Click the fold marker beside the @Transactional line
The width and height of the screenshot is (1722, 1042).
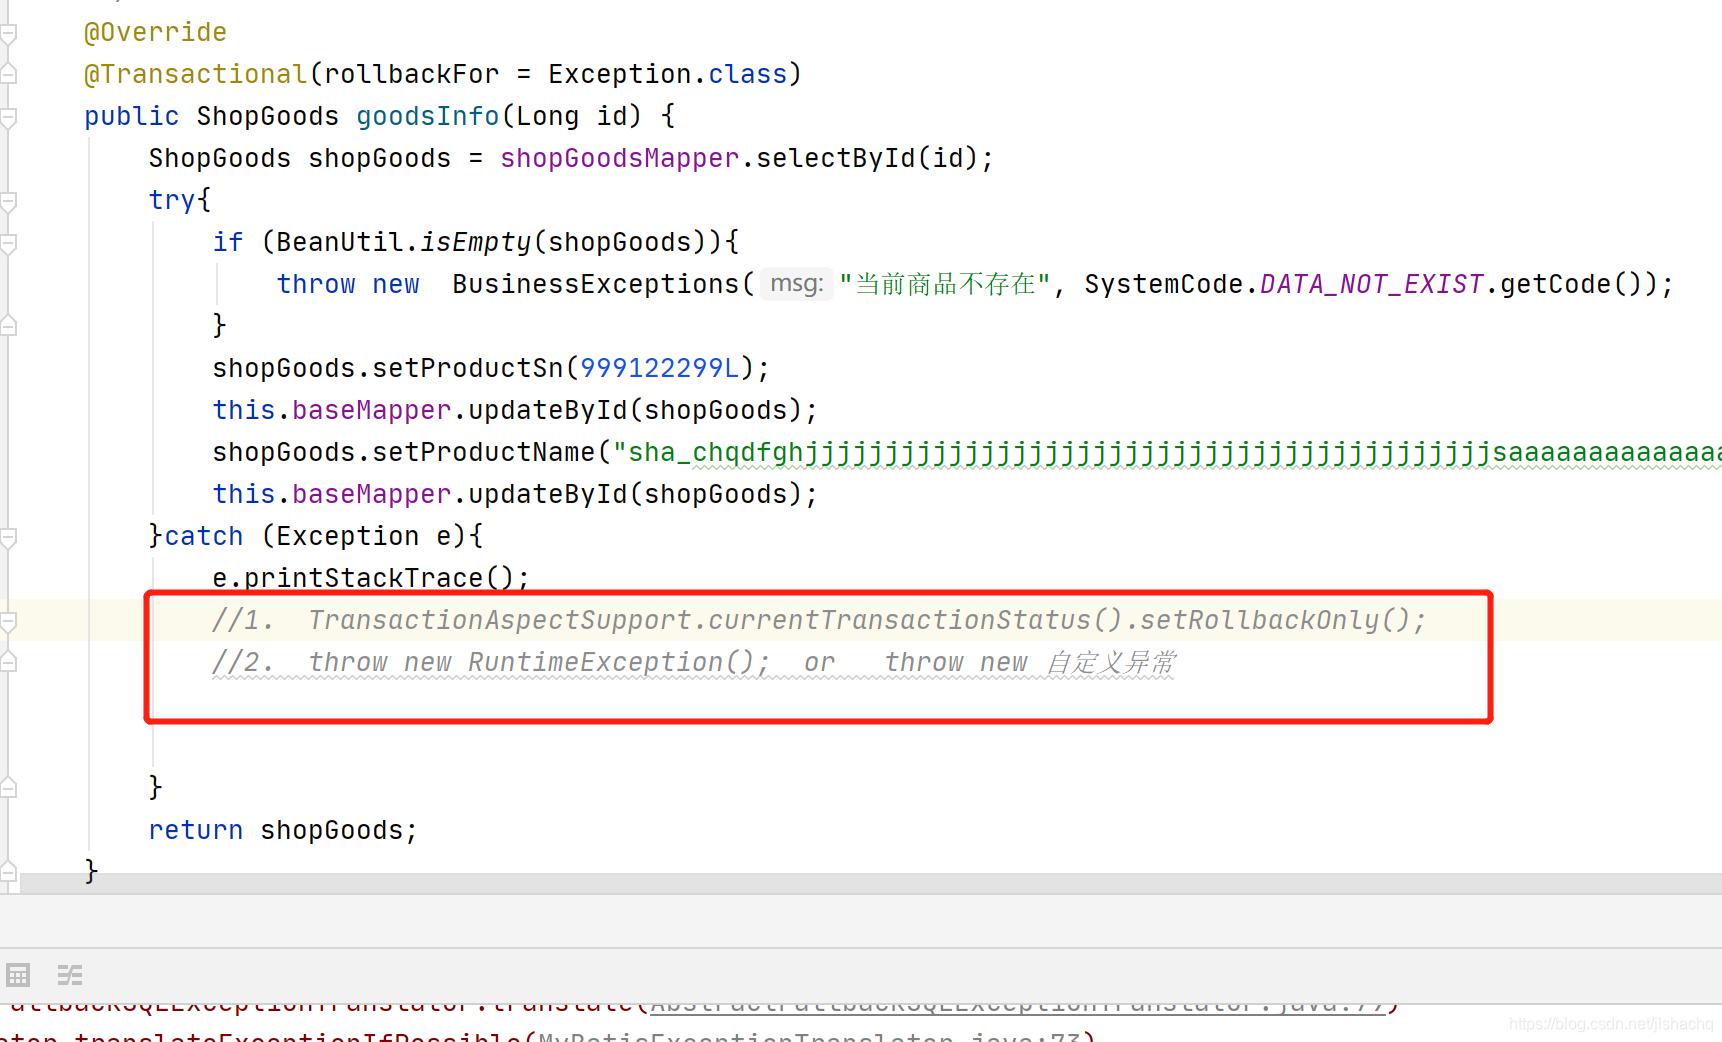click(9, 73)
